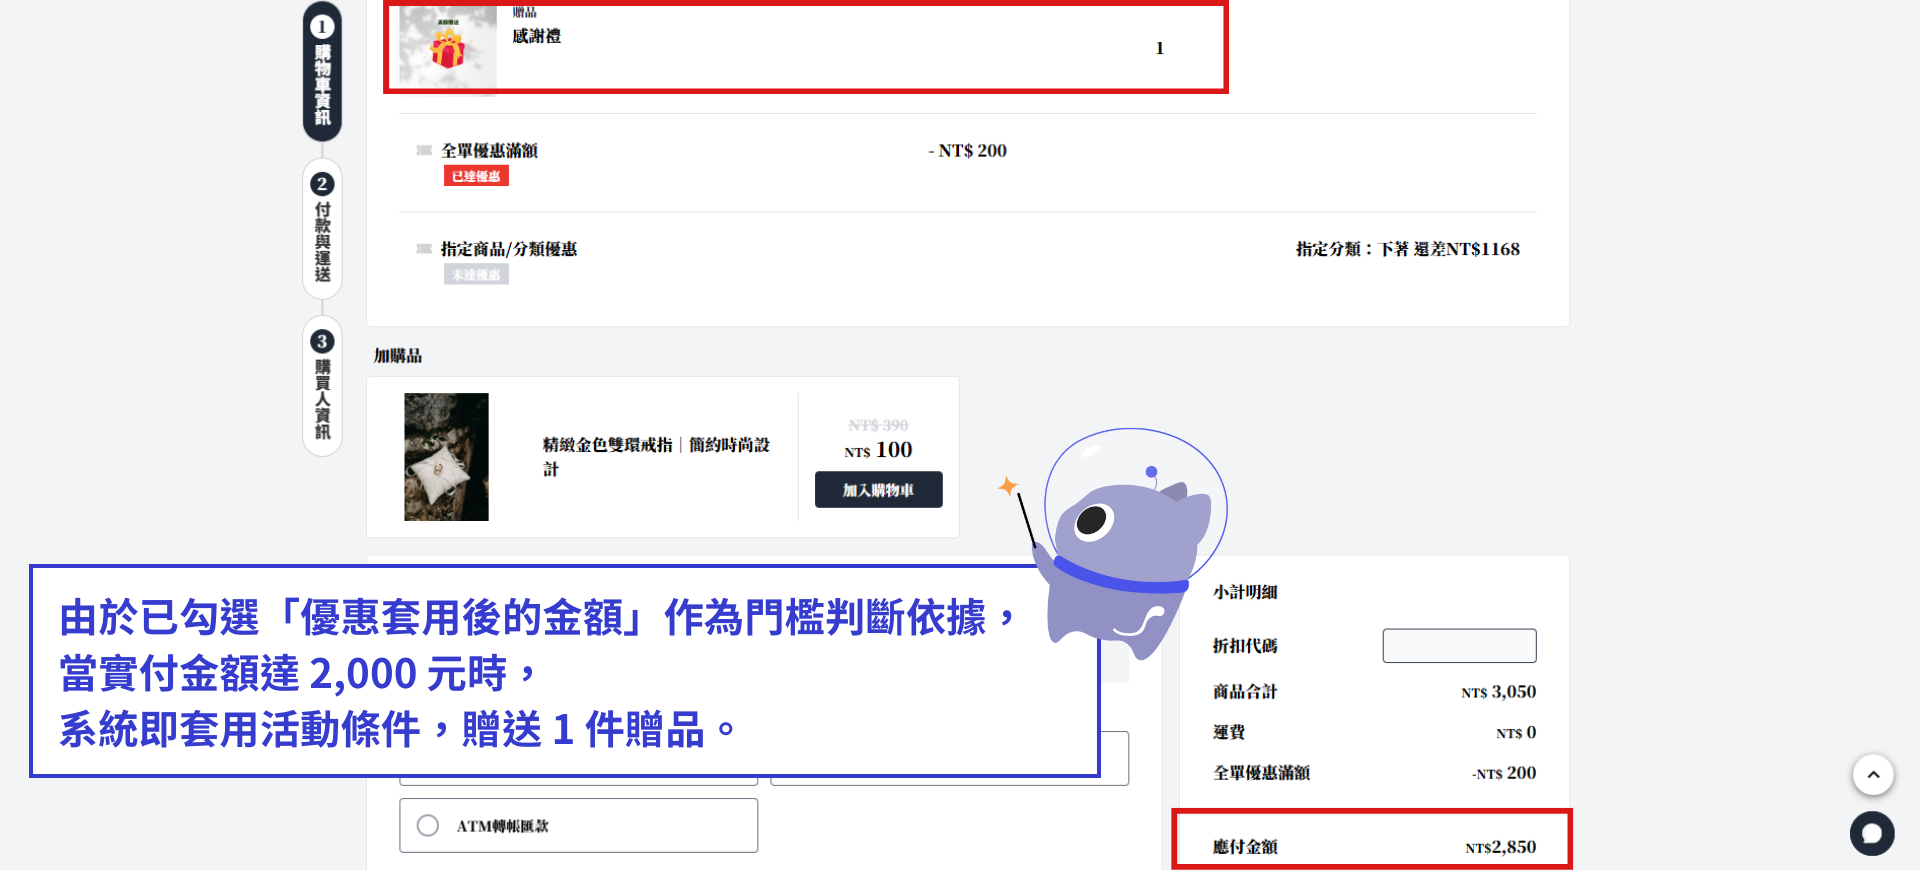The height and width of the screenshot is (870, 1920).
Task: Click the gold ring add-on product thumbnail
Action: (446, 457)
